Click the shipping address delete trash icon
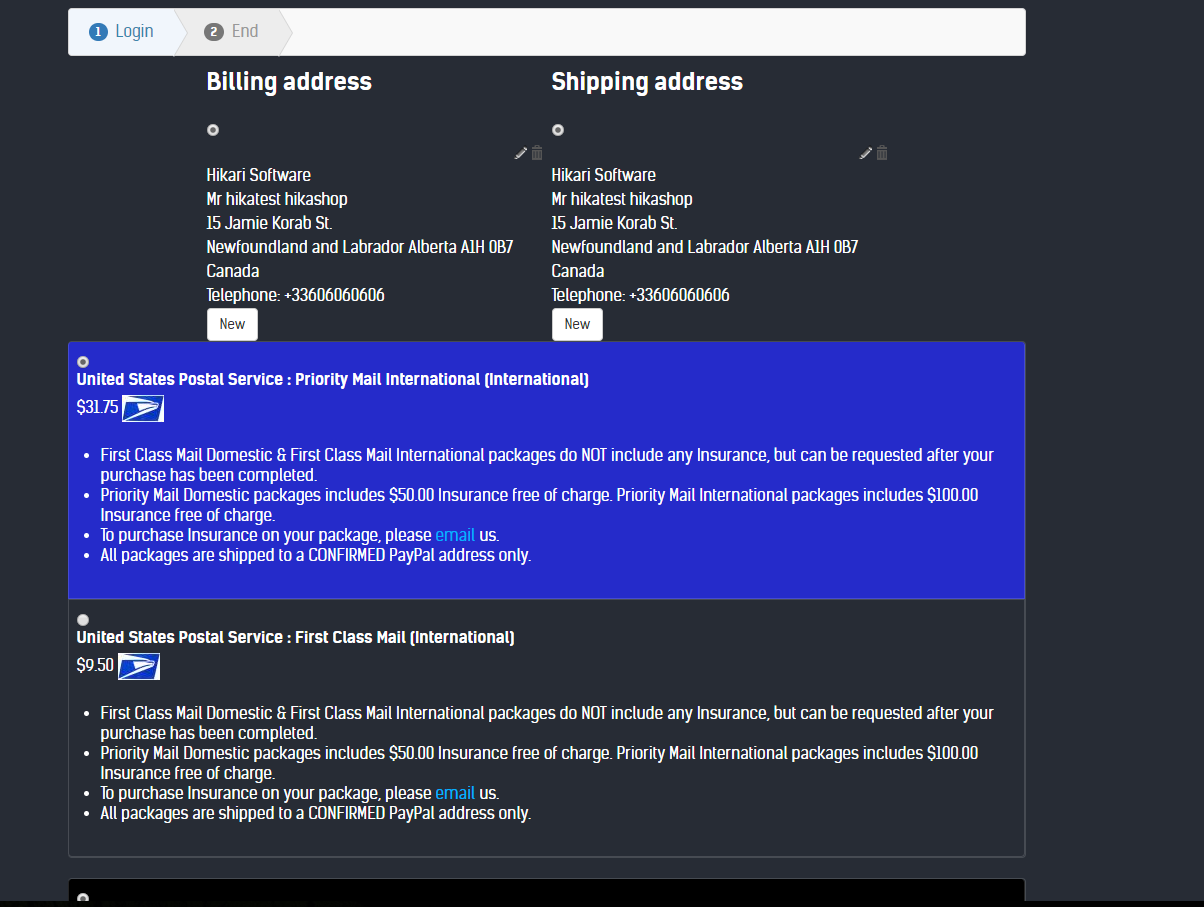 click(x=882, y=153)
